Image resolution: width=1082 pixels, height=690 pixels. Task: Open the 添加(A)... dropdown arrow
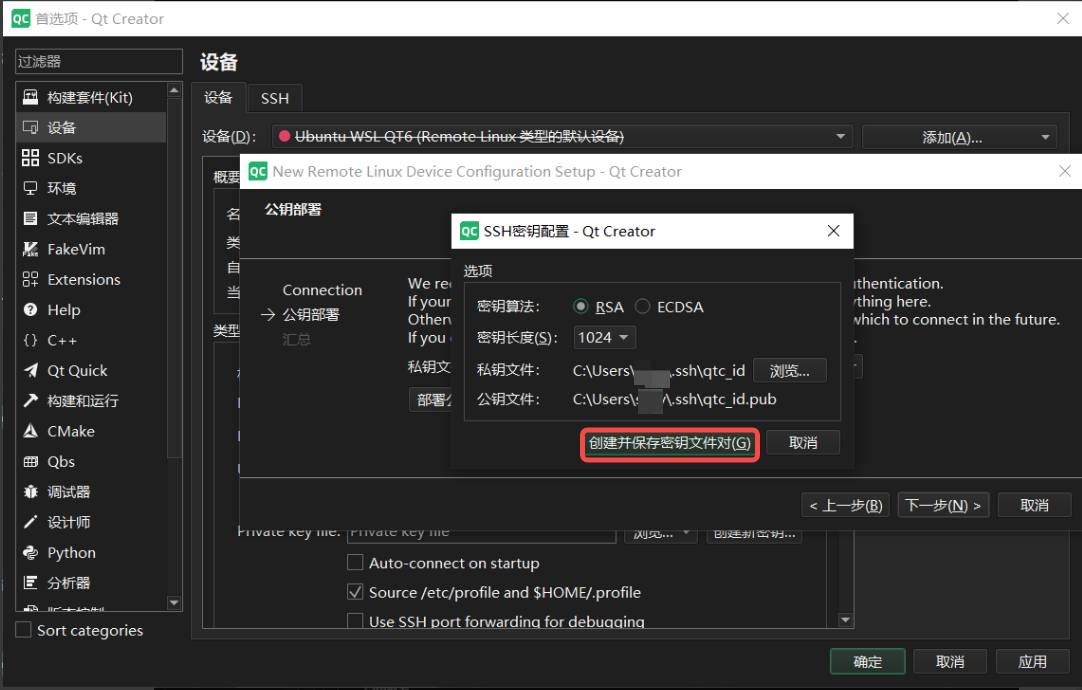[x=1045, y=137]
